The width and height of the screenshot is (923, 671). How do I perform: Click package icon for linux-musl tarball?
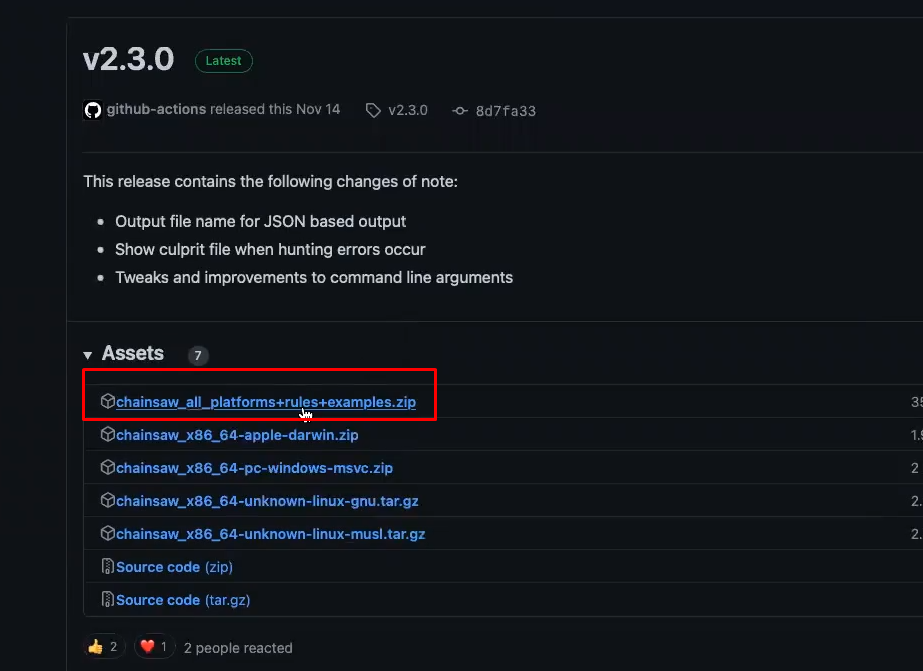pos(108,533)
